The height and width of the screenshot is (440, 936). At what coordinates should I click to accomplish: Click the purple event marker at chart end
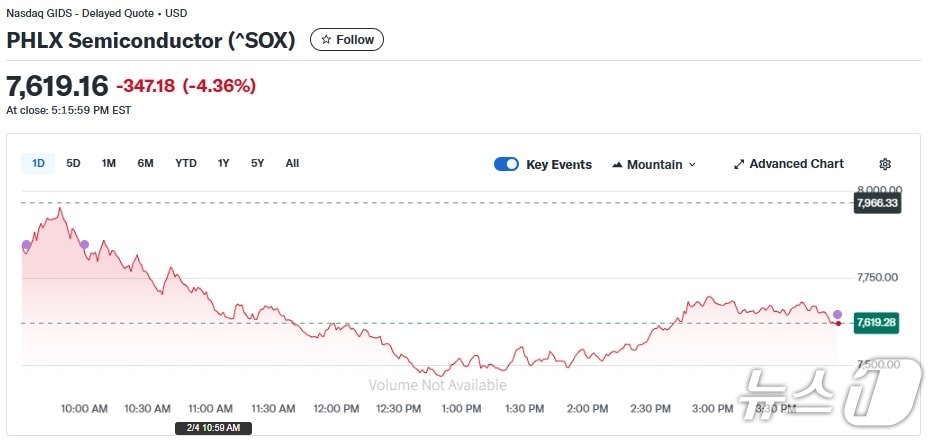[x=837, y=314]
